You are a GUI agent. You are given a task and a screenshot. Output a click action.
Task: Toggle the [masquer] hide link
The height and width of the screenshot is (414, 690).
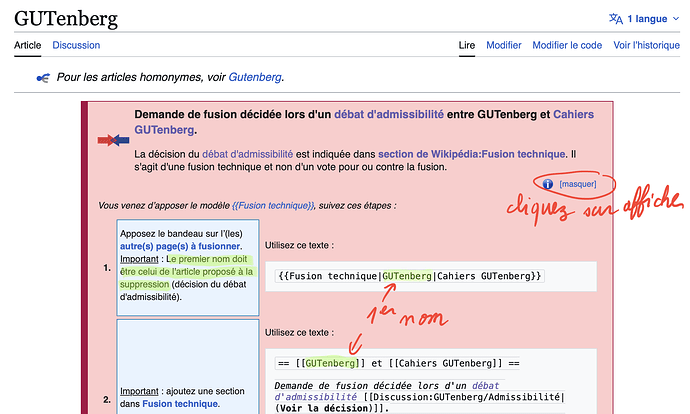(578, 184)
